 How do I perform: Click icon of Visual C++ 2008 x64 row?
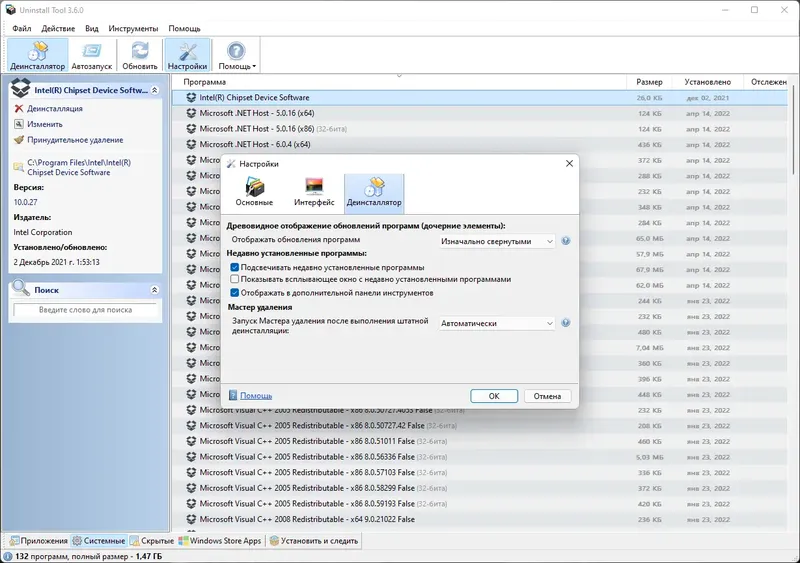coord(191,519)
